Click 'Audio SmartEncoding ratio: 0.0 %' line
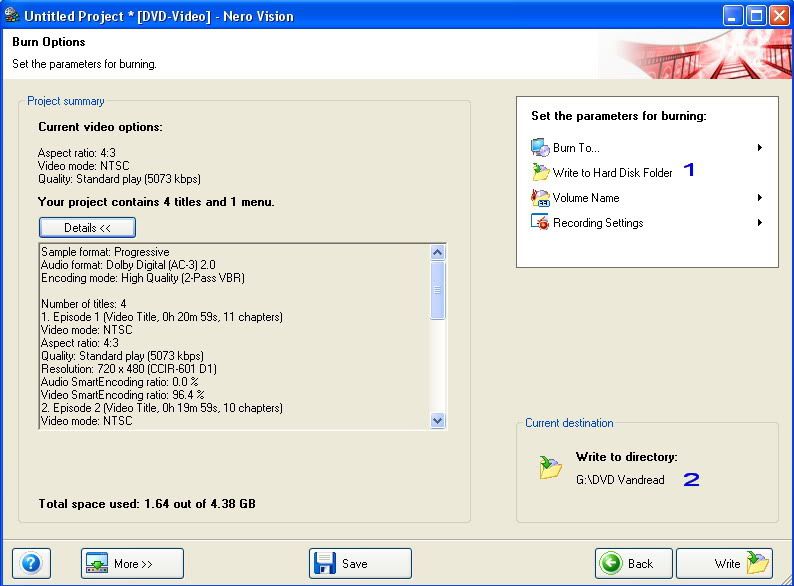 pos(120,382)
